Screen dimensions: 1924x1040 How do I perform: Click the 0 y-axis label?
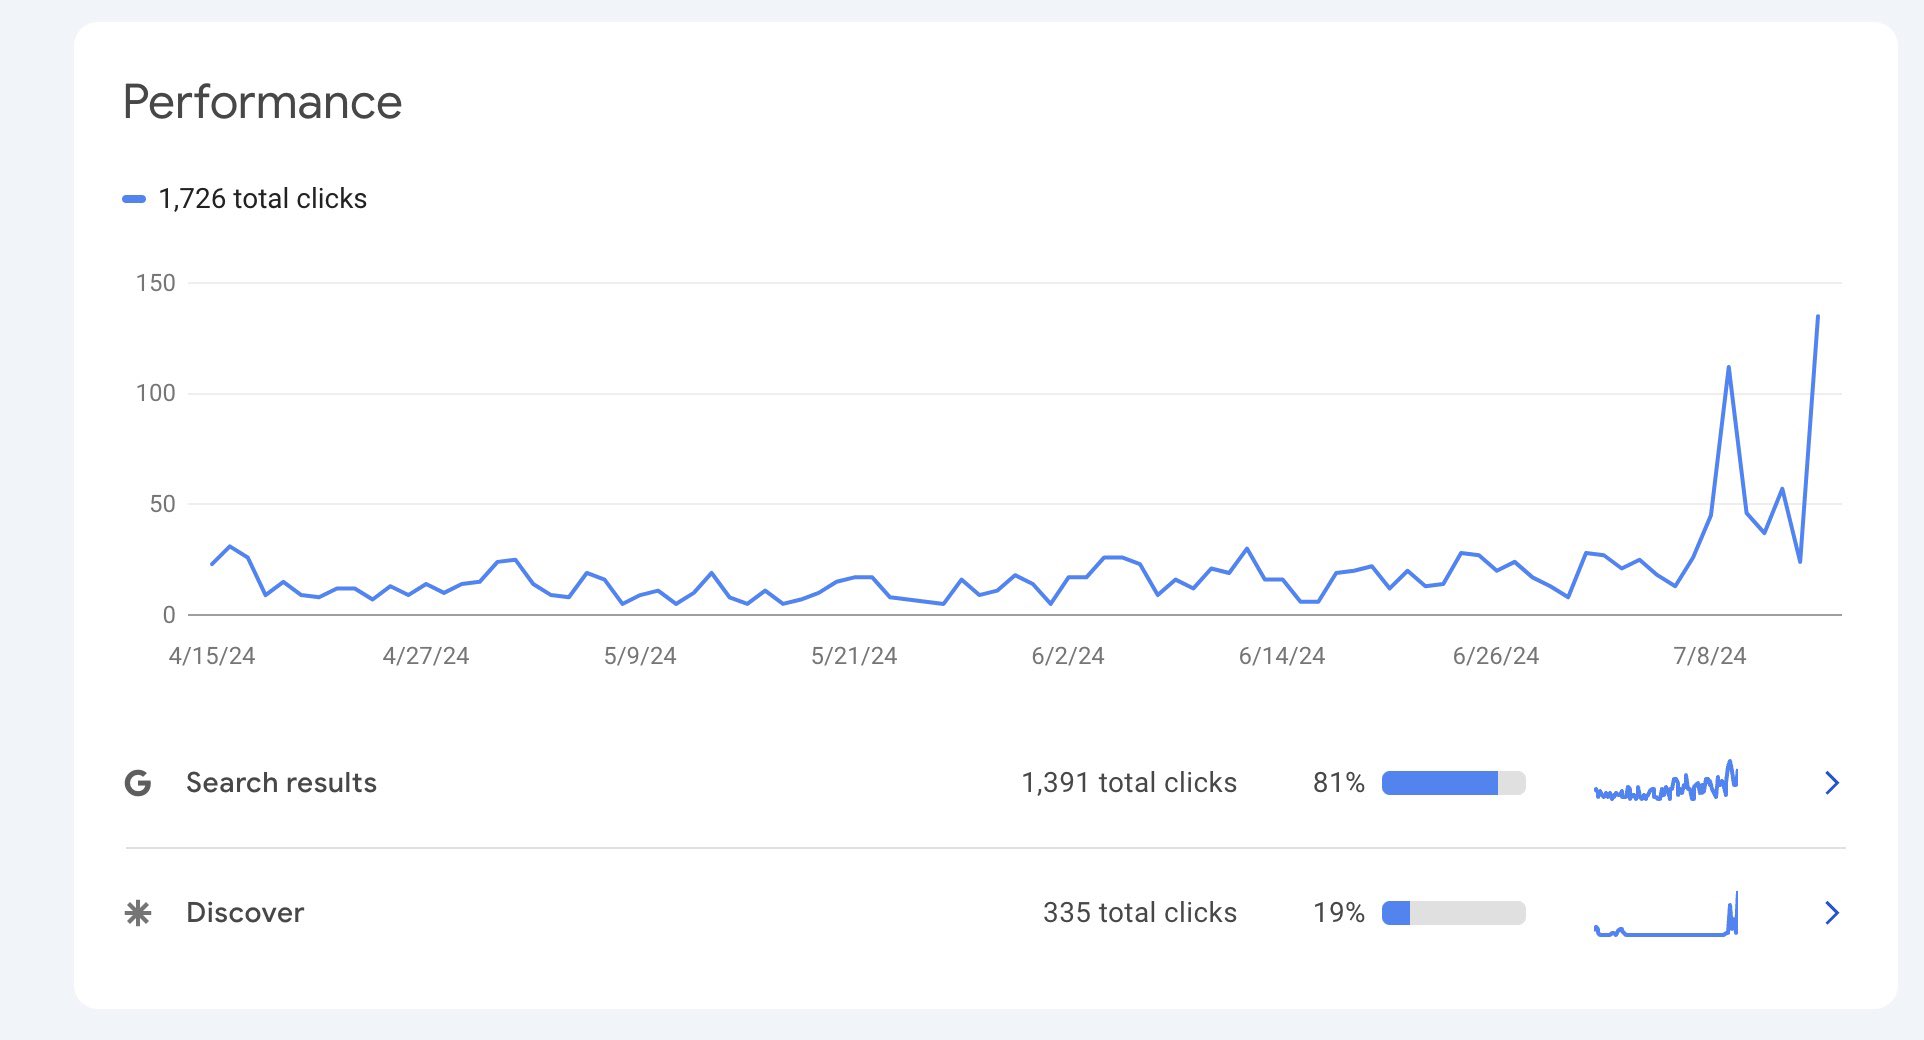169,615
